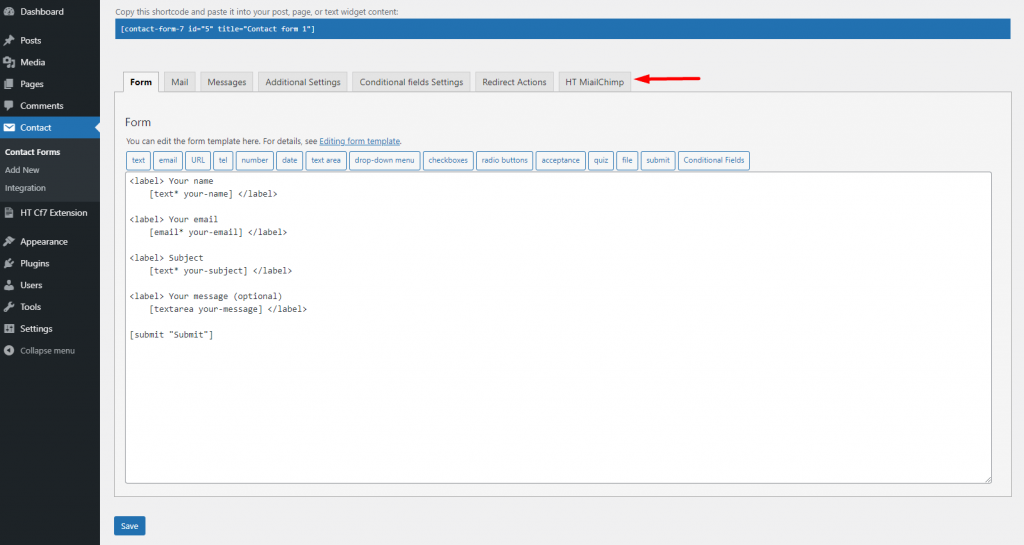The height and width of the screenshot is (545, 1024).
Task: Open Add New under Contact menu
Action: [22, 170]
